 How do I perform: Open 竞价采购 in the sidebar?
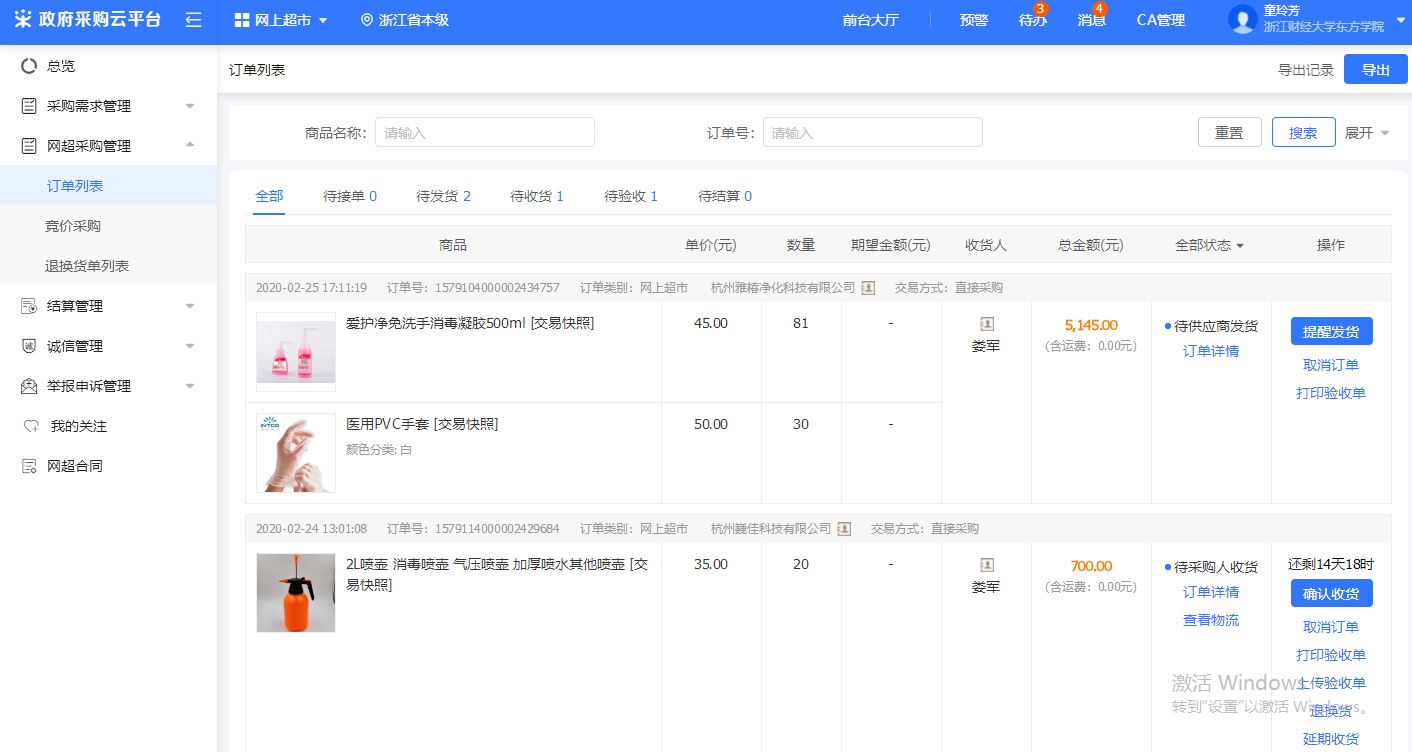point(73,226)
